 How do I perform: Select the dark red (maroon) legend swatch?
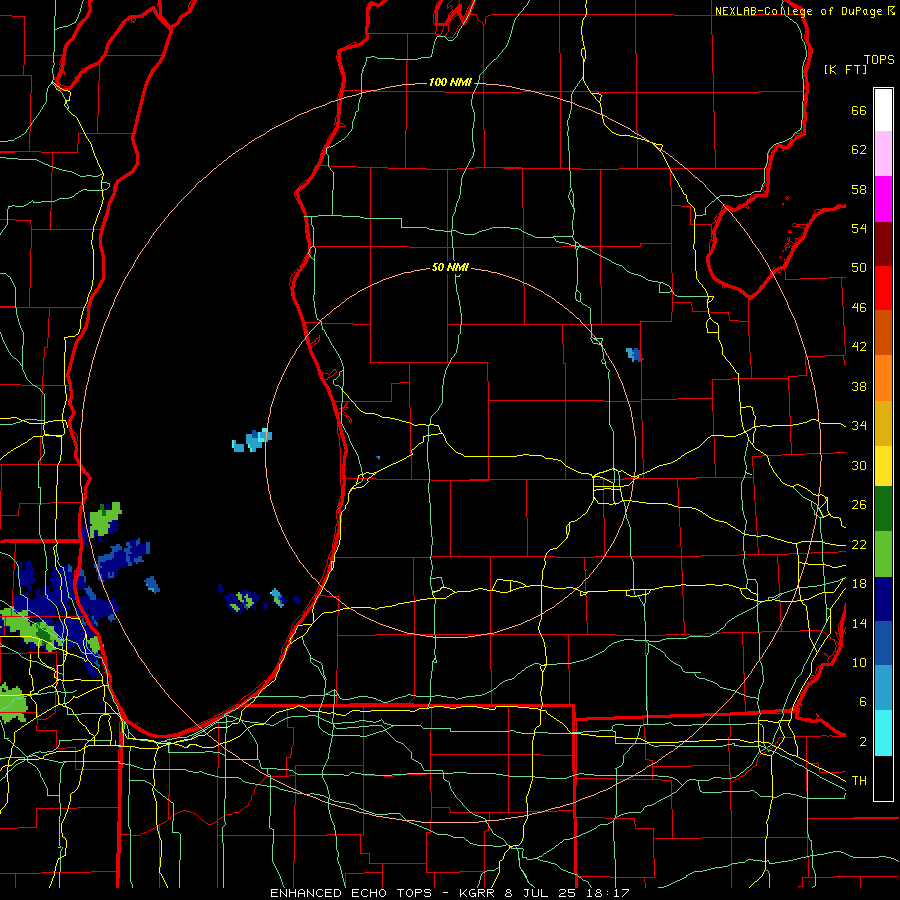[x=883, y=243]
